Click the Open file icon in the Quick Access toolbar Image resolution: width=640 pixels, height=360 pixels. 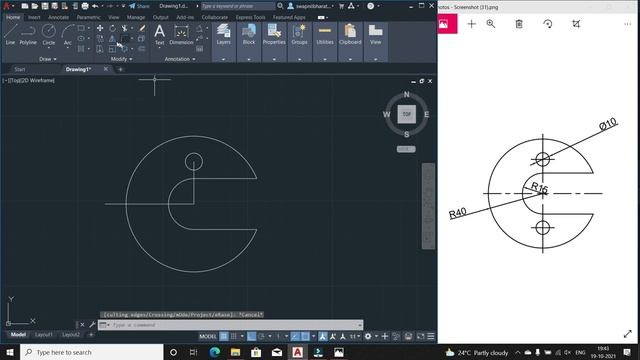(35, 6)
